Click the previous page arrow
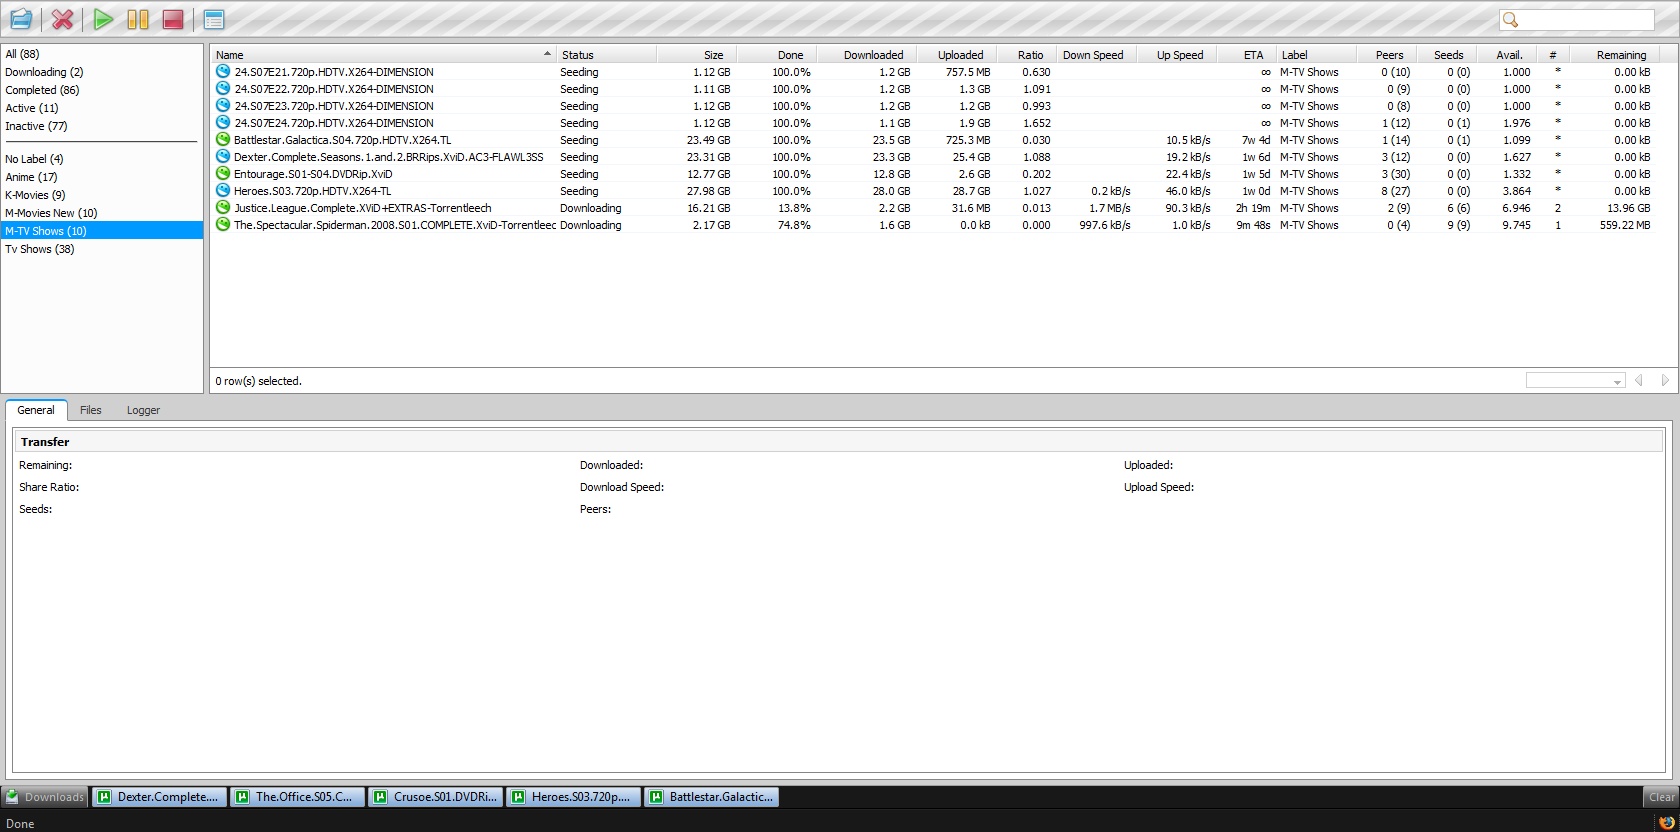 (x=1638, y=381)
